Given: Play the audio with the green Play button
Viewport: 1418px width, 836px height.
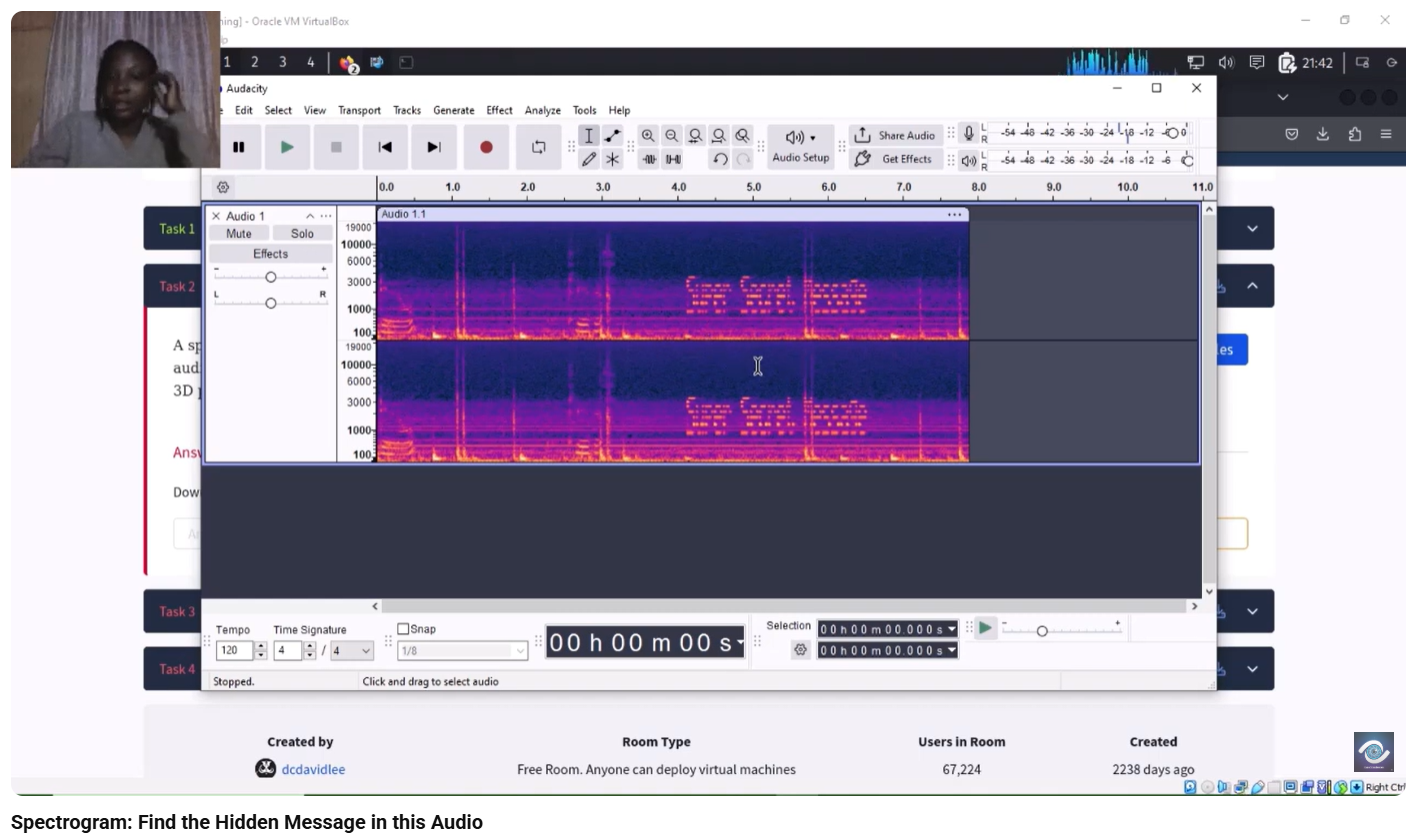Looking at the screenshot, I should click(x=287, y=147).
